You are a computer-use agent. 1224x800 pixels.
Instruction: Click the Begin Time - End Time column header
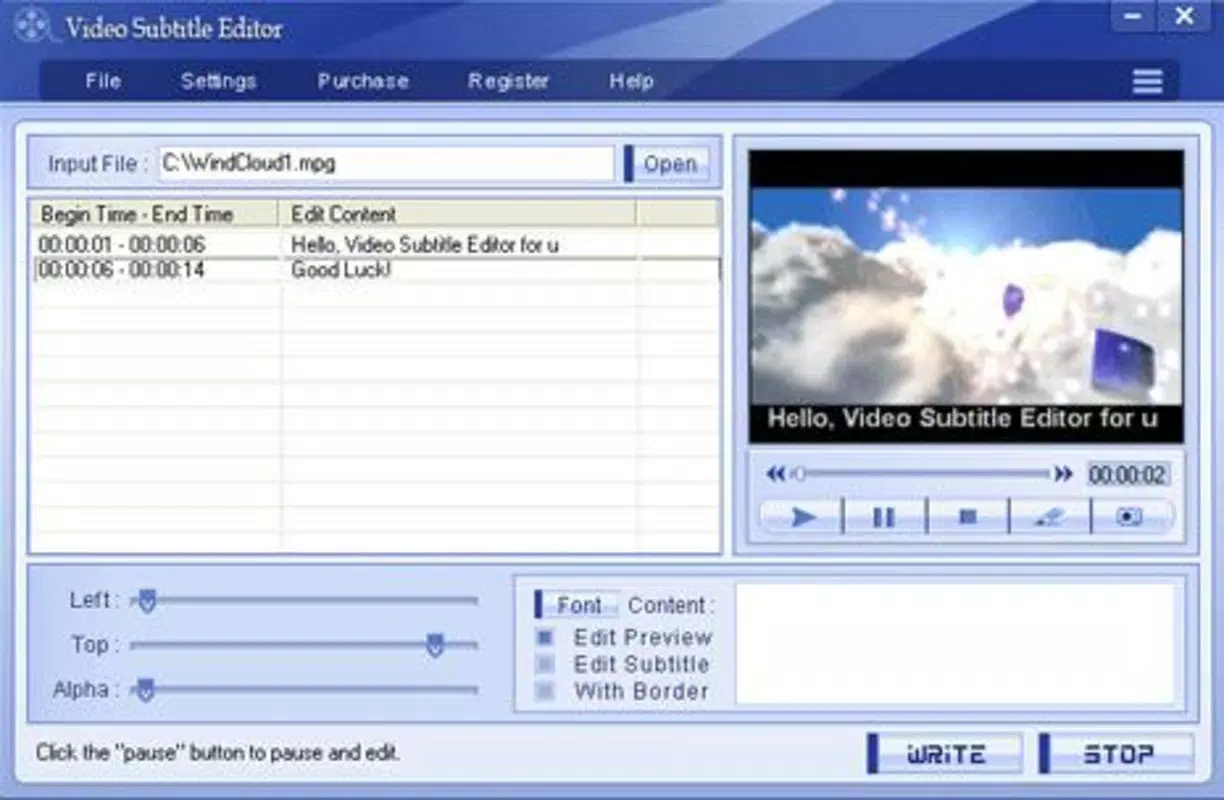click(155, 214)
